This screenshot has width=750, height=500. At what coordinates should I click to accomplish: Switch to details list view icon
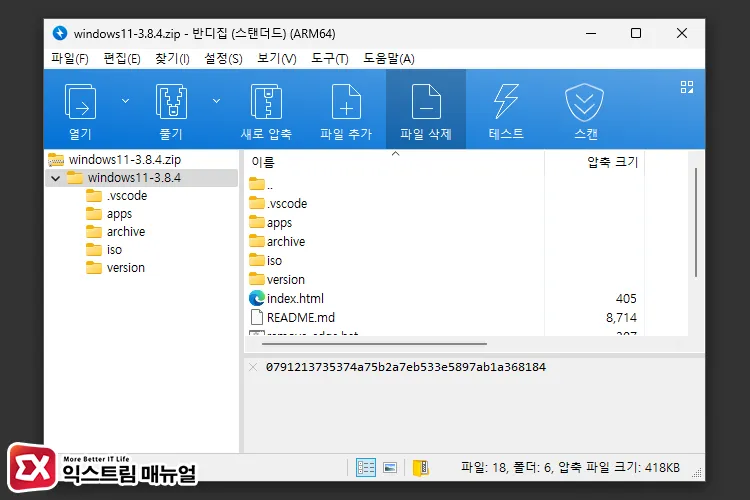(366, 467)
